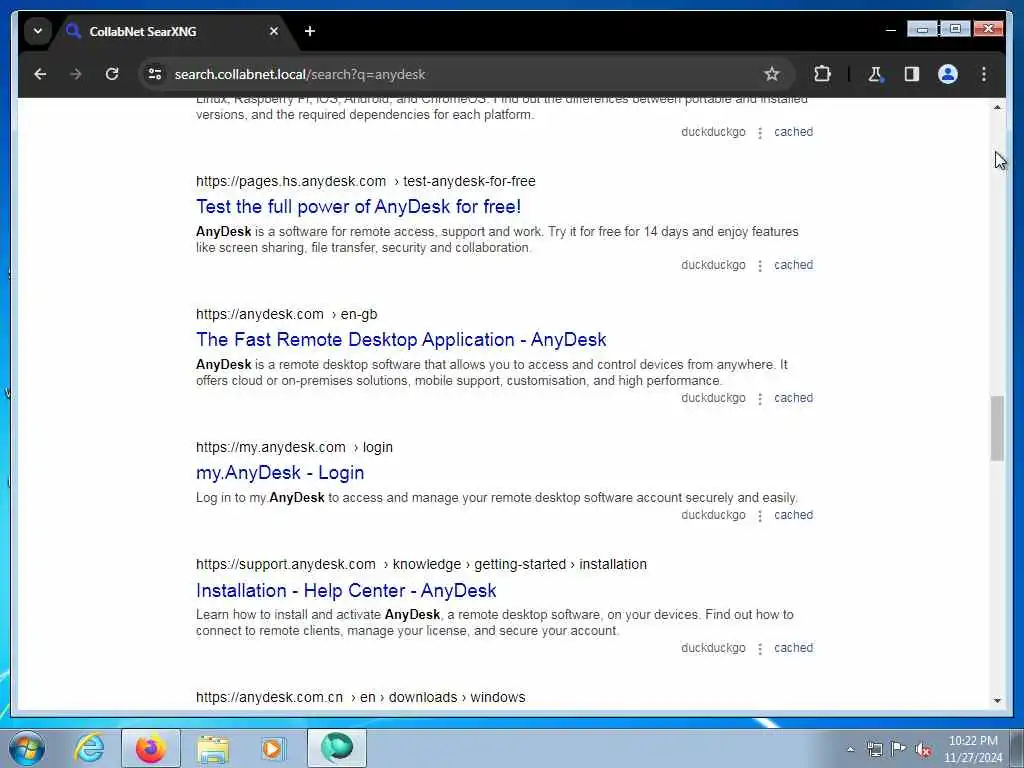The height and width of the screenshot is (768, 1024).
Task: Expand options menu for Fast Remote Desktop result
Action: [x=760, y=399]
